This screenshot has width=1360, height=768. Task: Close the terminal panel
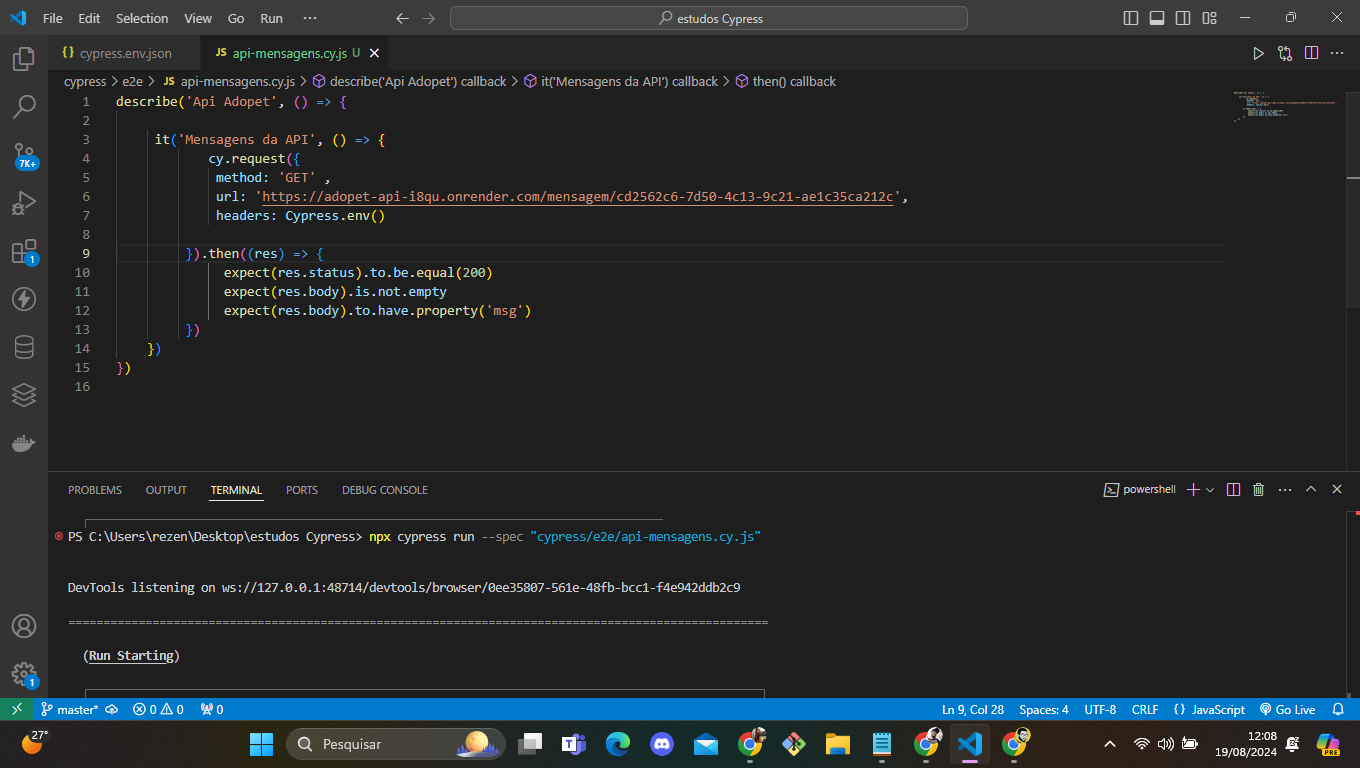point(1337,490)
